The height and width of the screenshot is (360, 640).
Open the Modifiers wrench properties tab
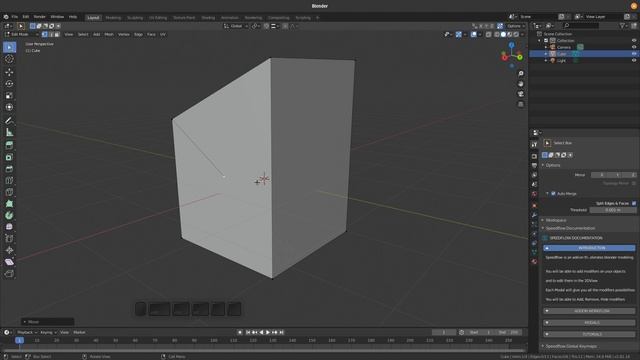tap(534, 215)
